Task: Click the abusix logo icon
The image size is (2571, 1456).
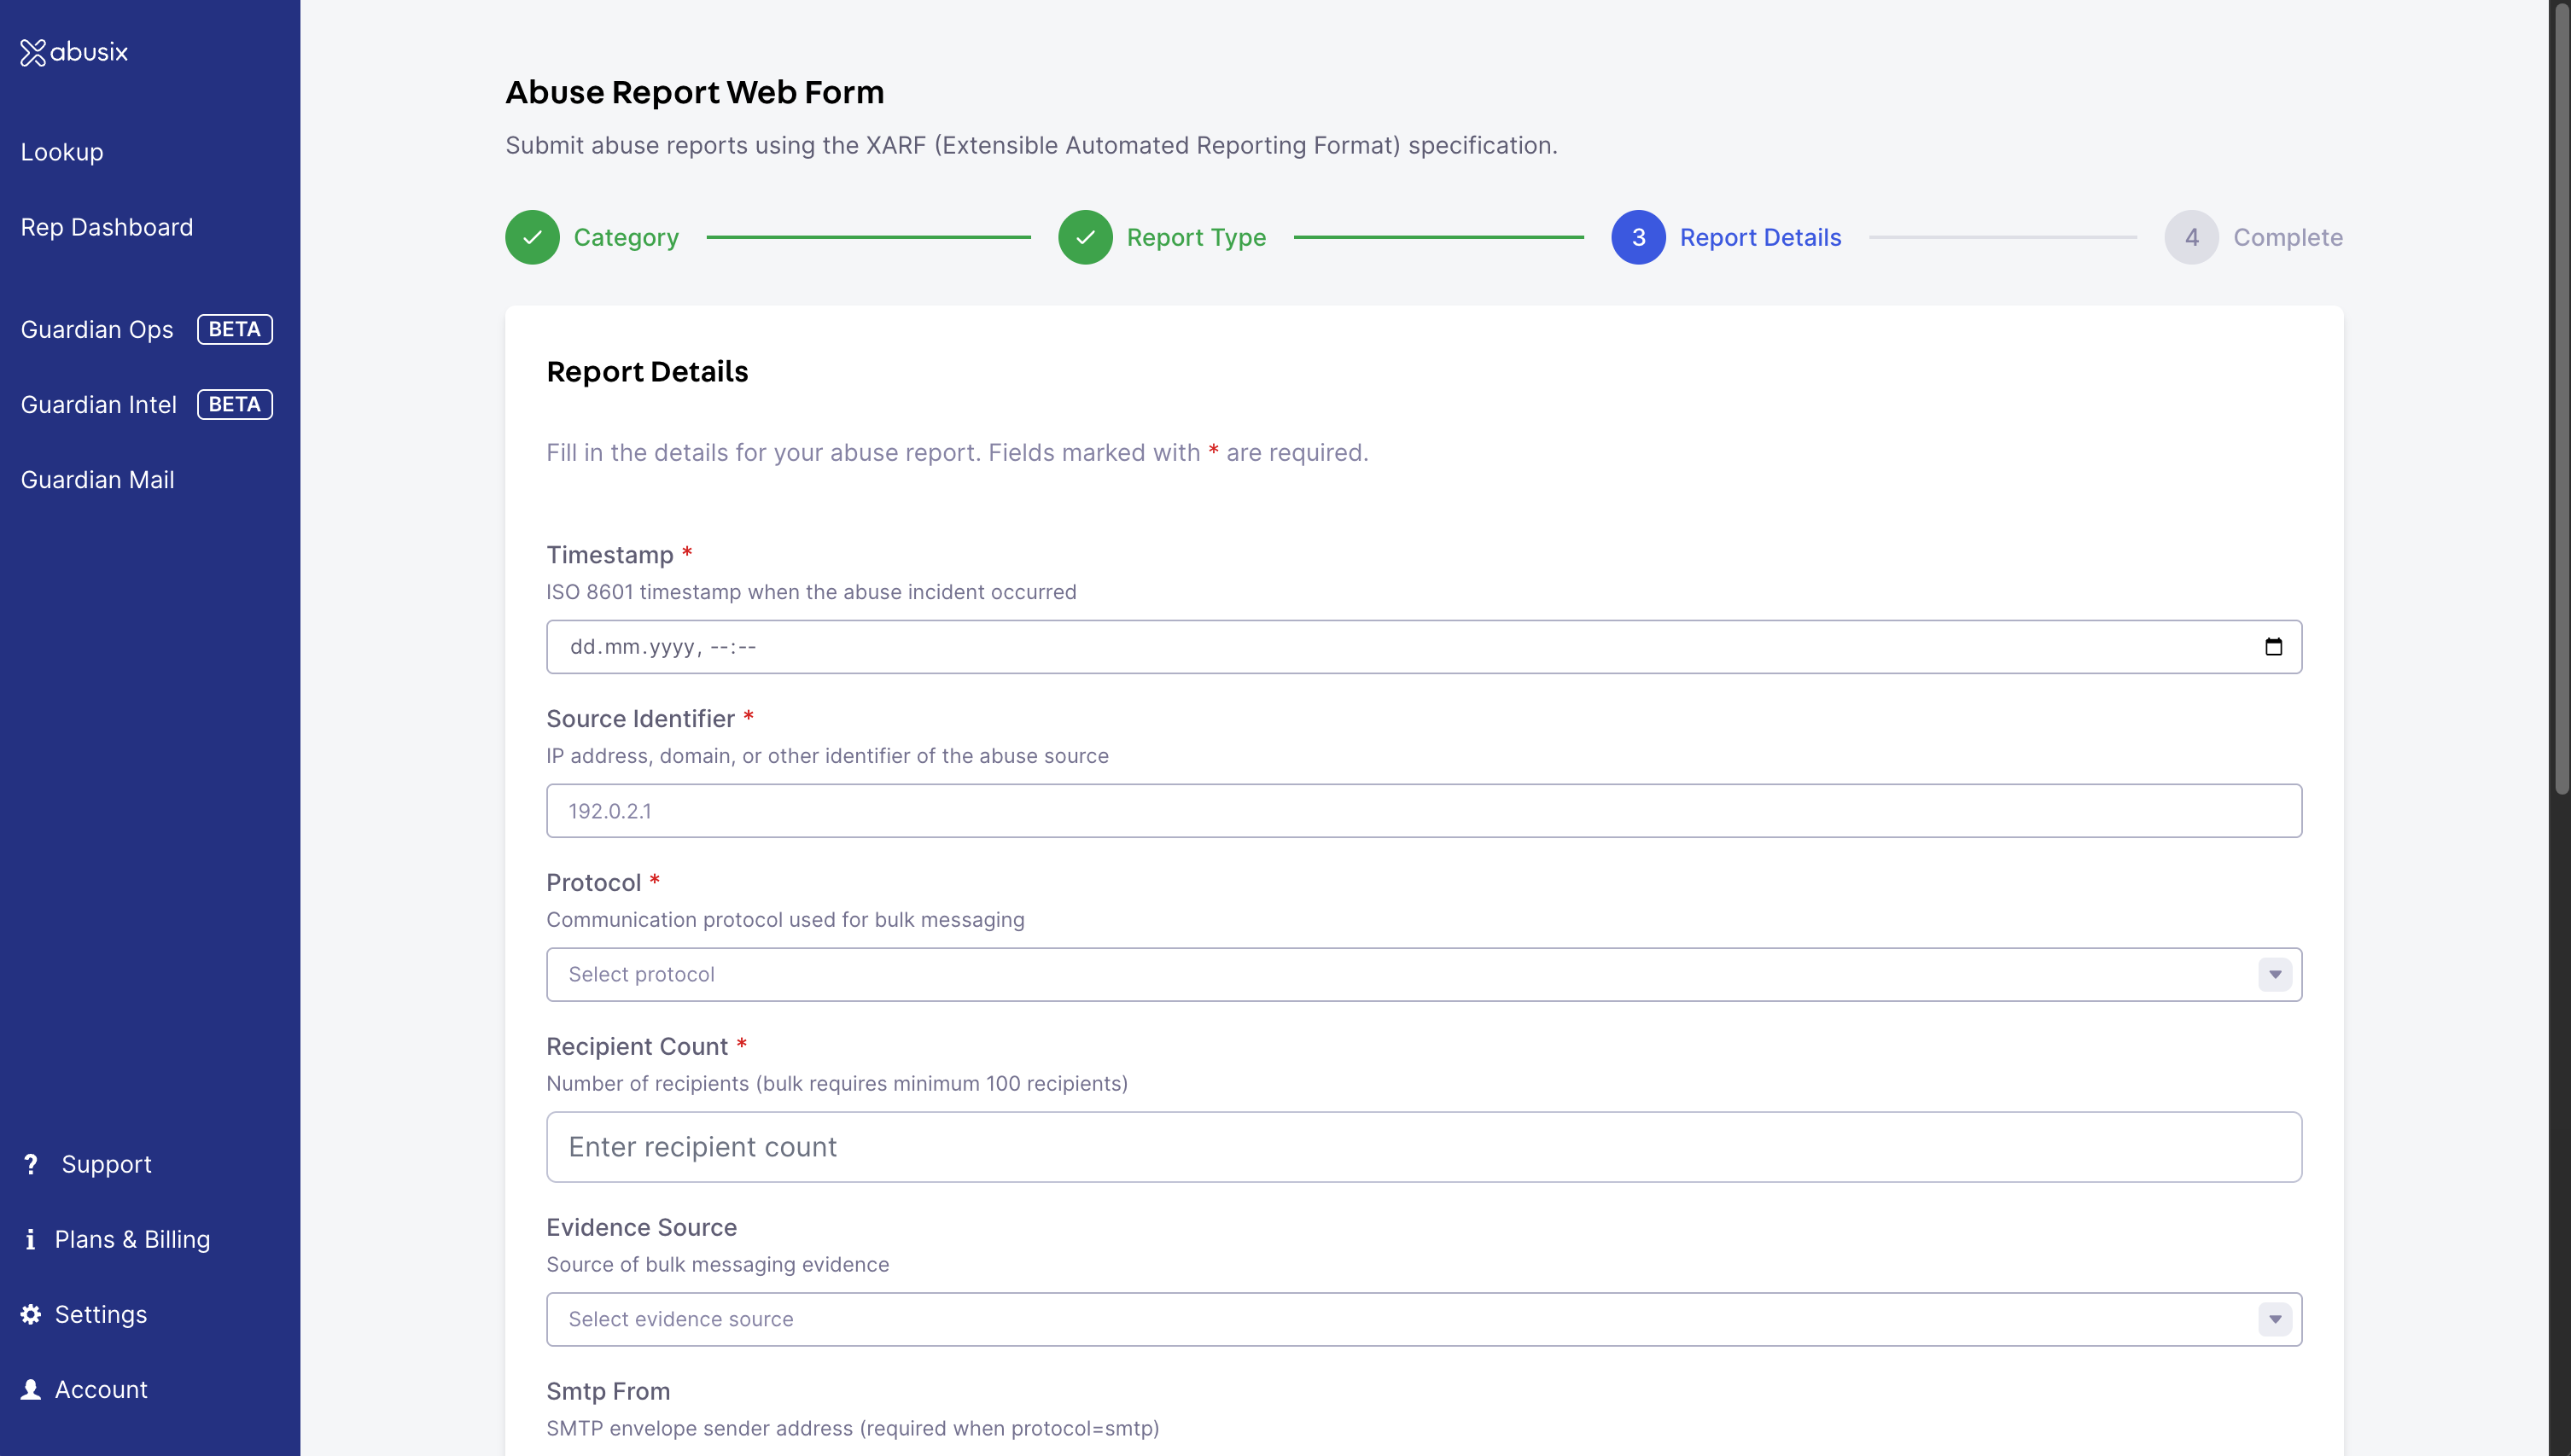Action: click(x=33, y=52)
